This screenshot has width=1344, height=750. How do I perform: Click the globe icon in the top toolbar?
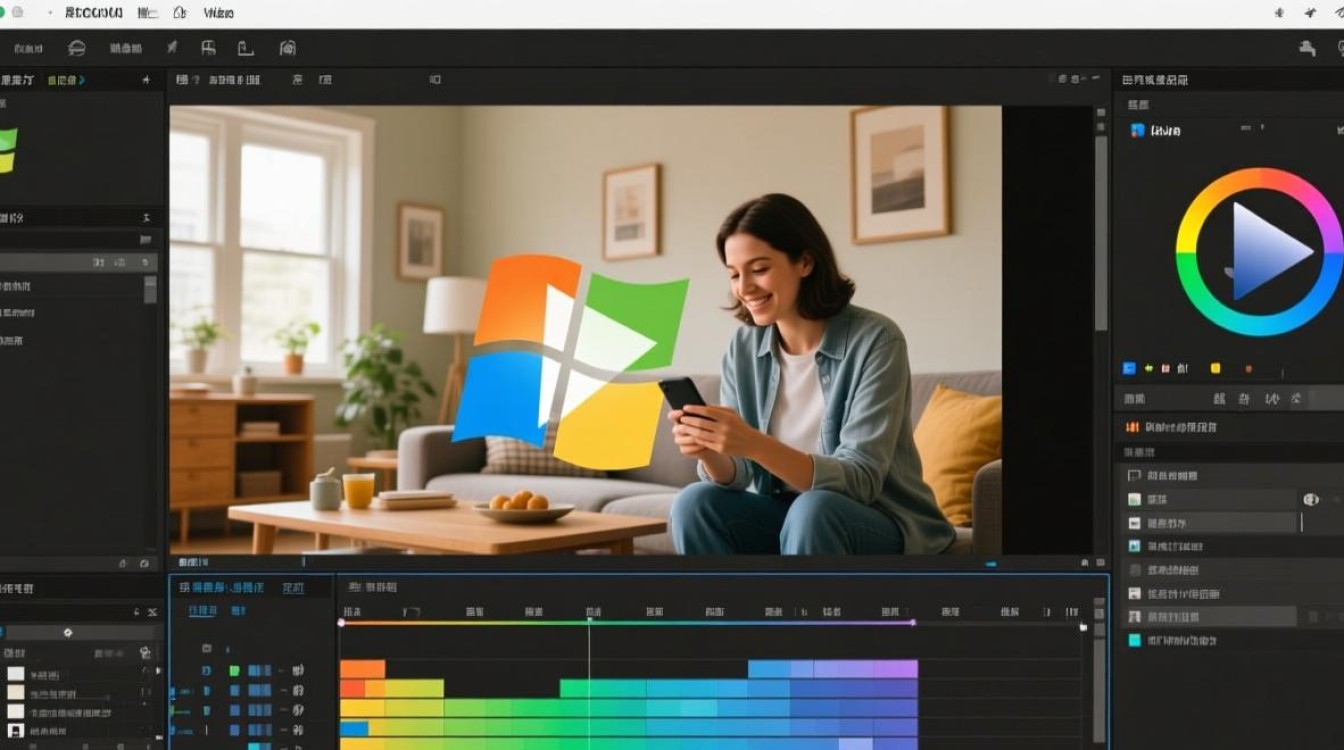[76, 48]
